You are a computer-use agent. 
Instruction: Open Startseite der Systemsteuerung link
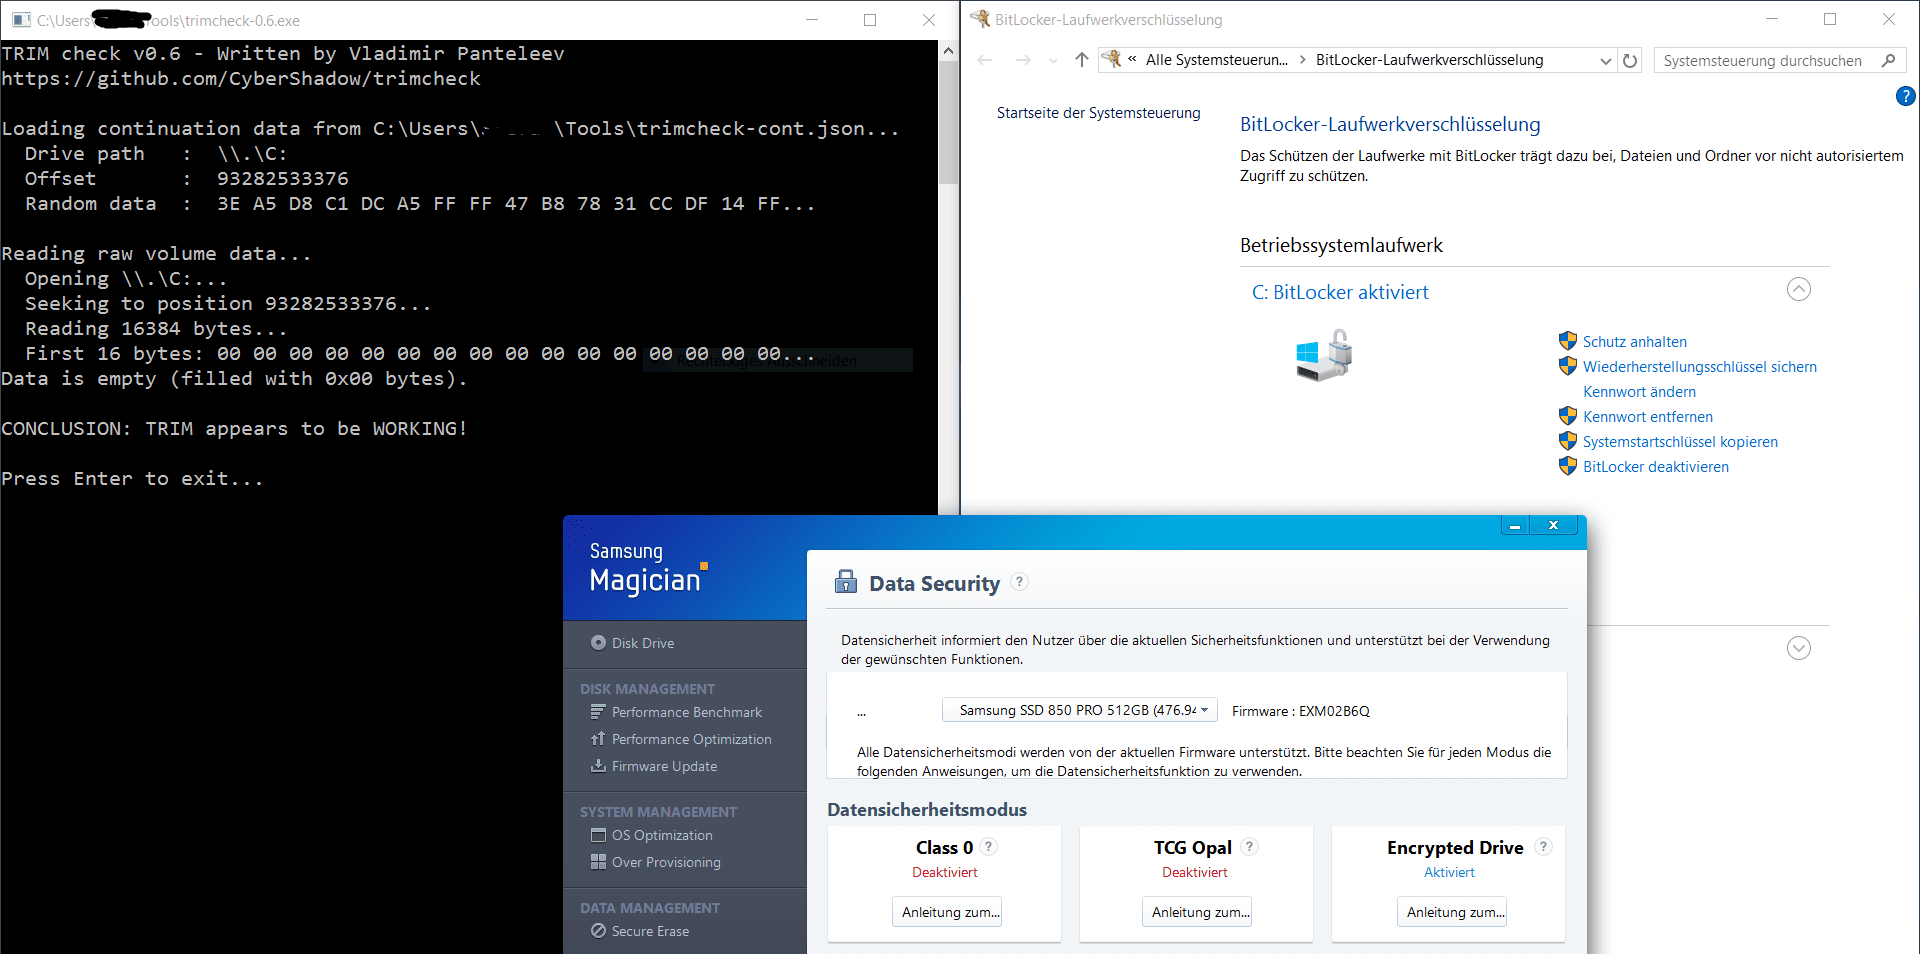1098,113
